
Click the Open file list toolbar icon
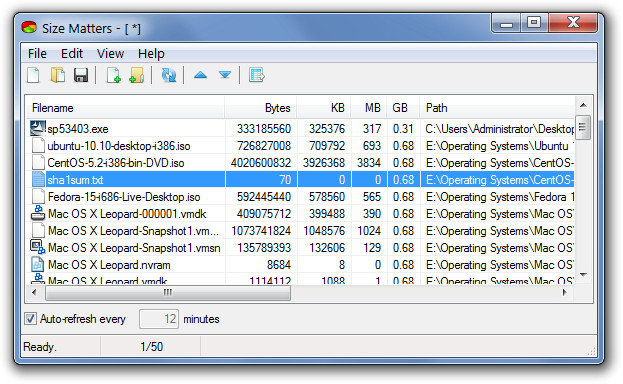click(58, 75)
